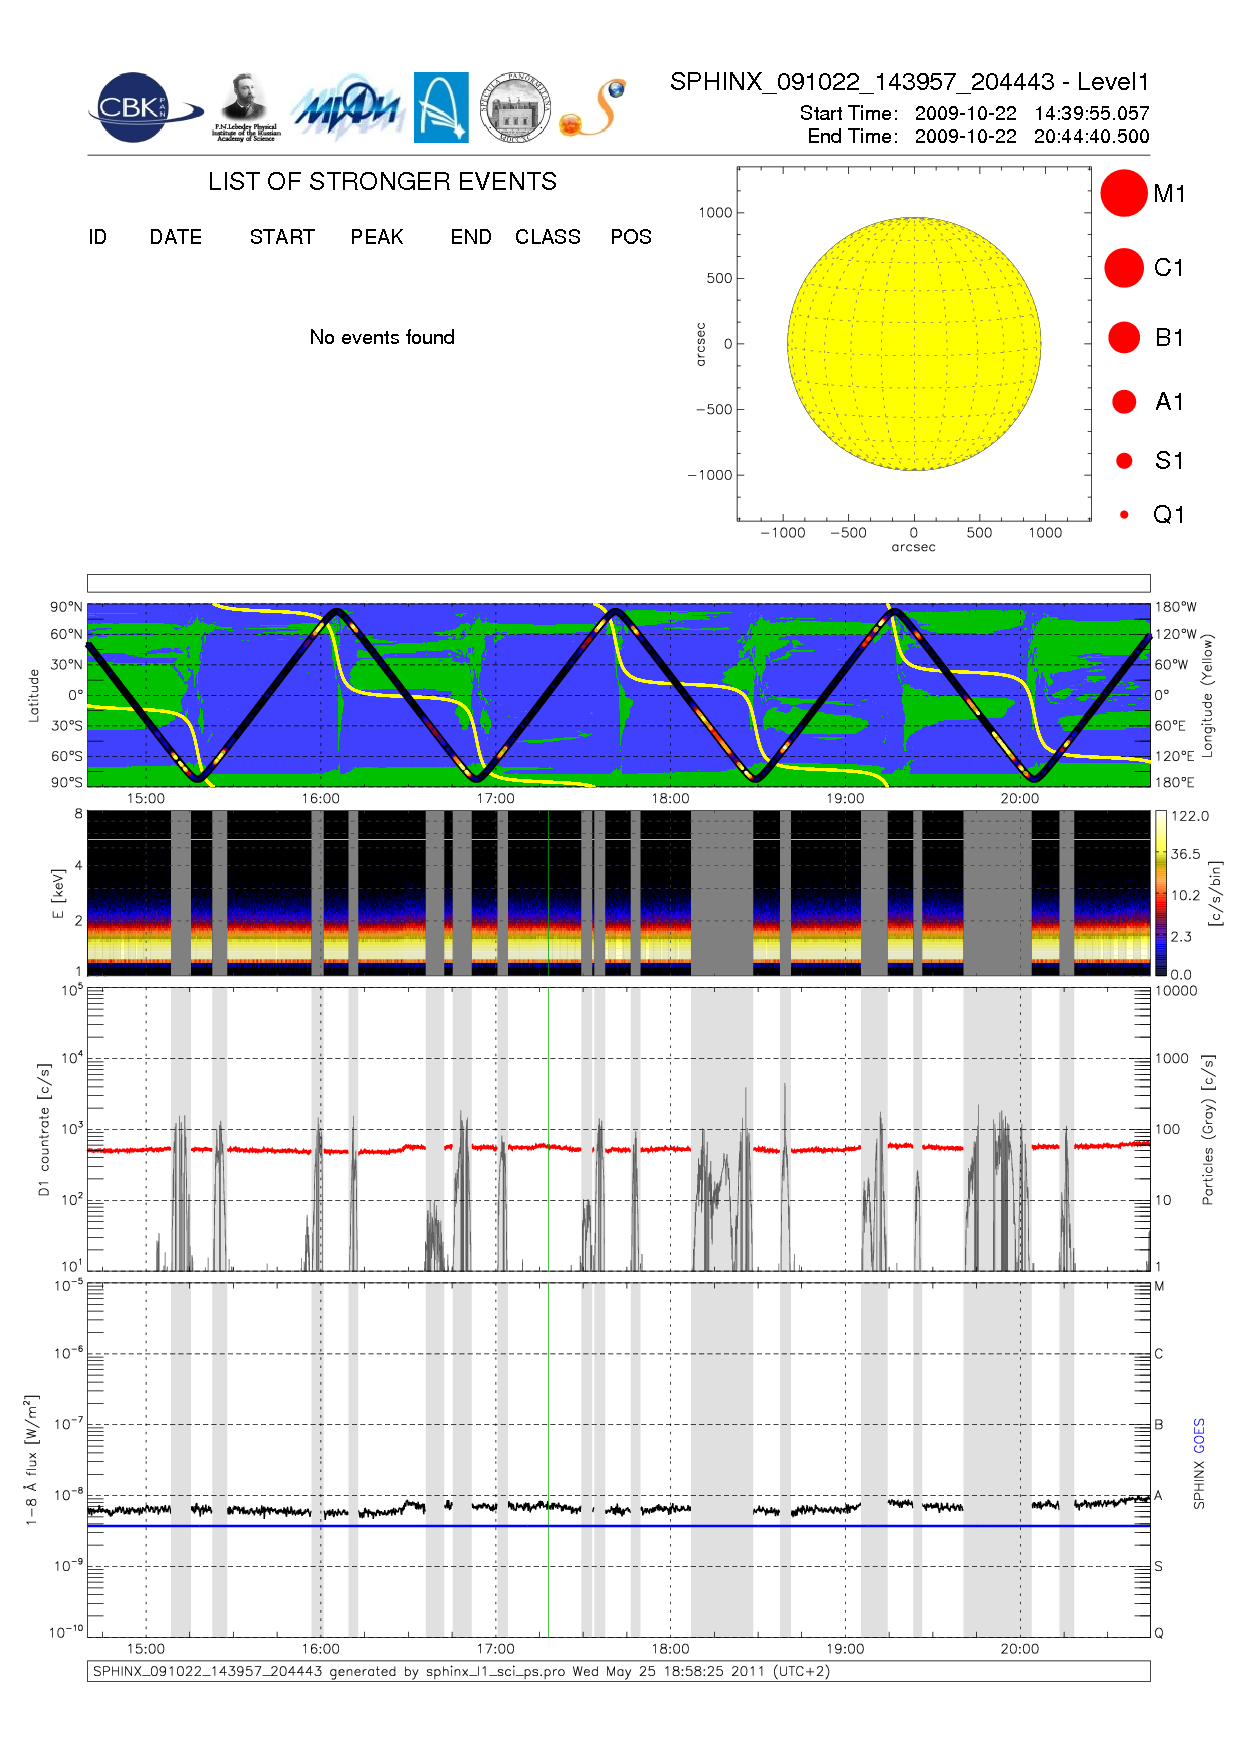This screenshot has width=1240, height=1754.
Task: Click the M1 red legend circle
Action: 1124,193
